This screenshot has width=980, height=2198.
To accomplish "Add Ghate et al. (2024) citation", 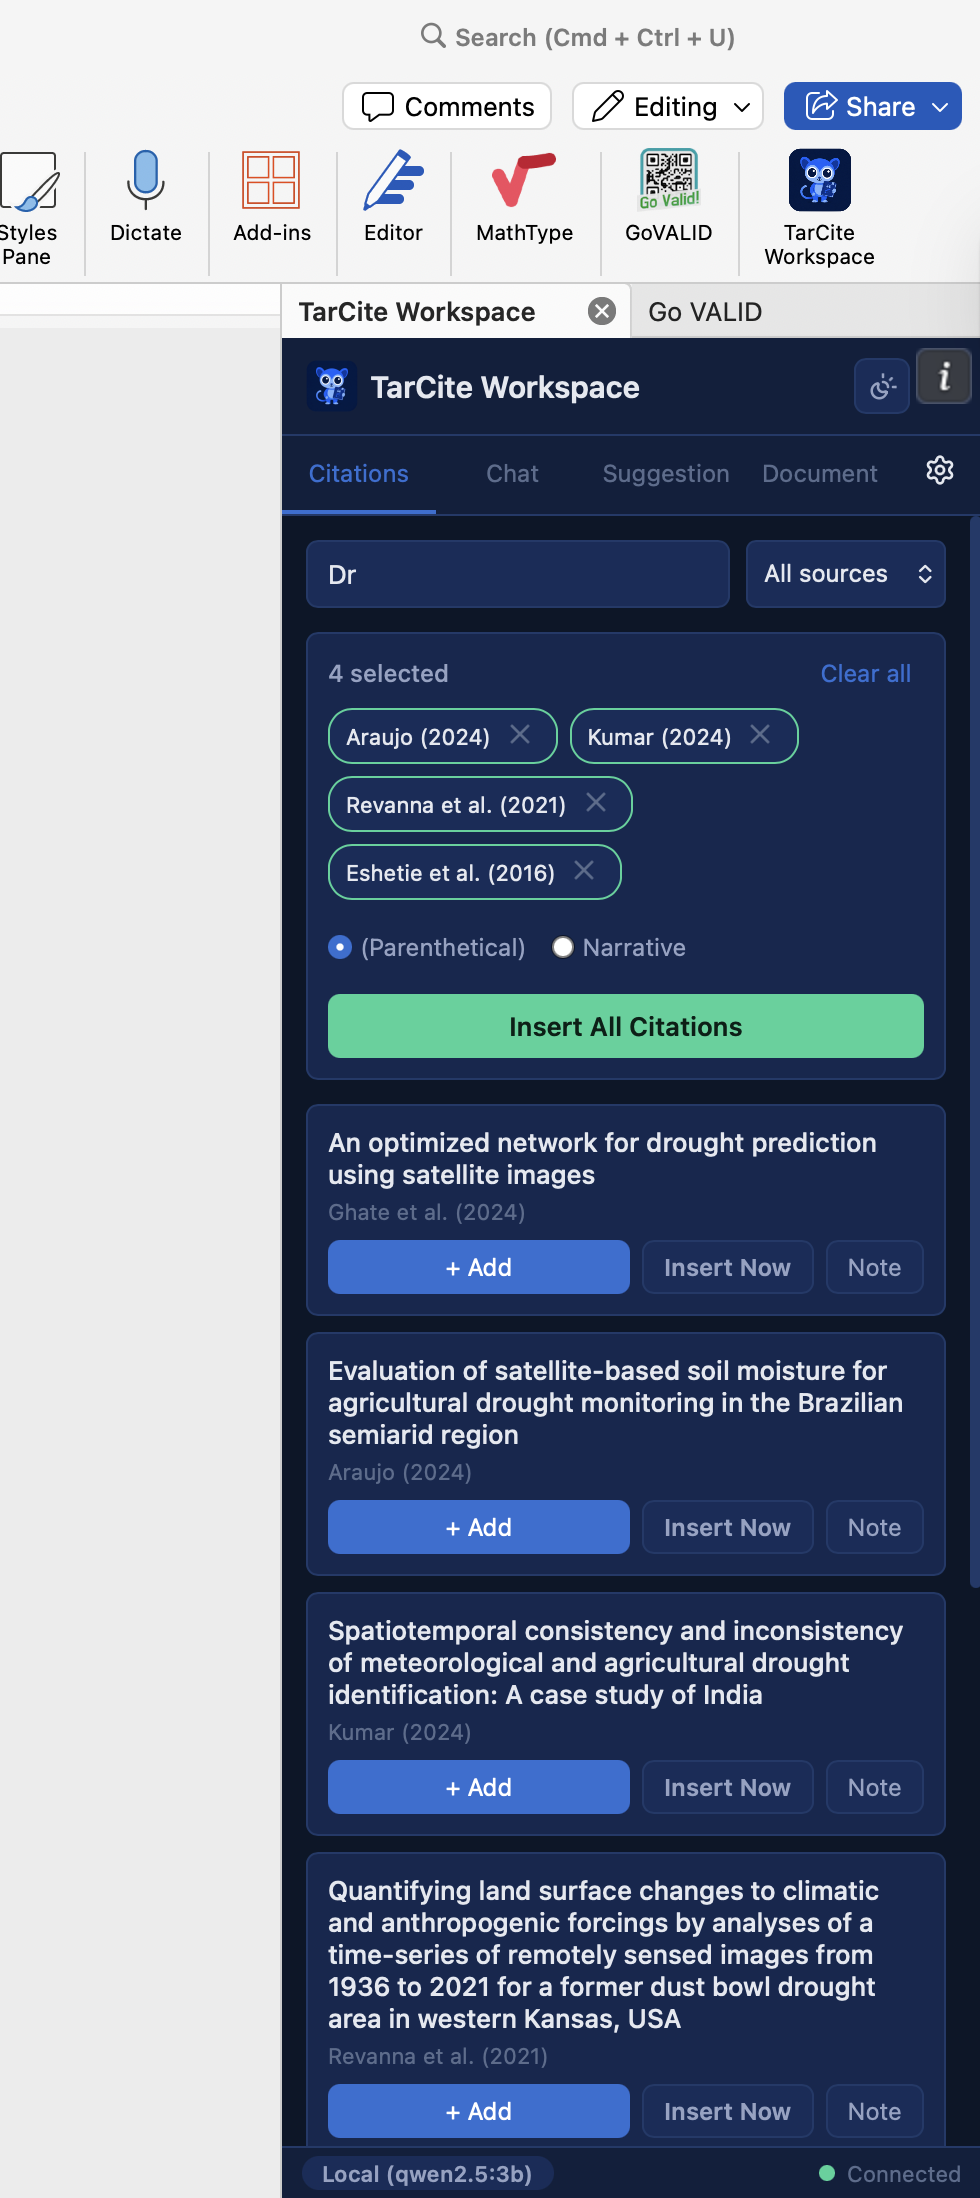I will [479, 1267].
